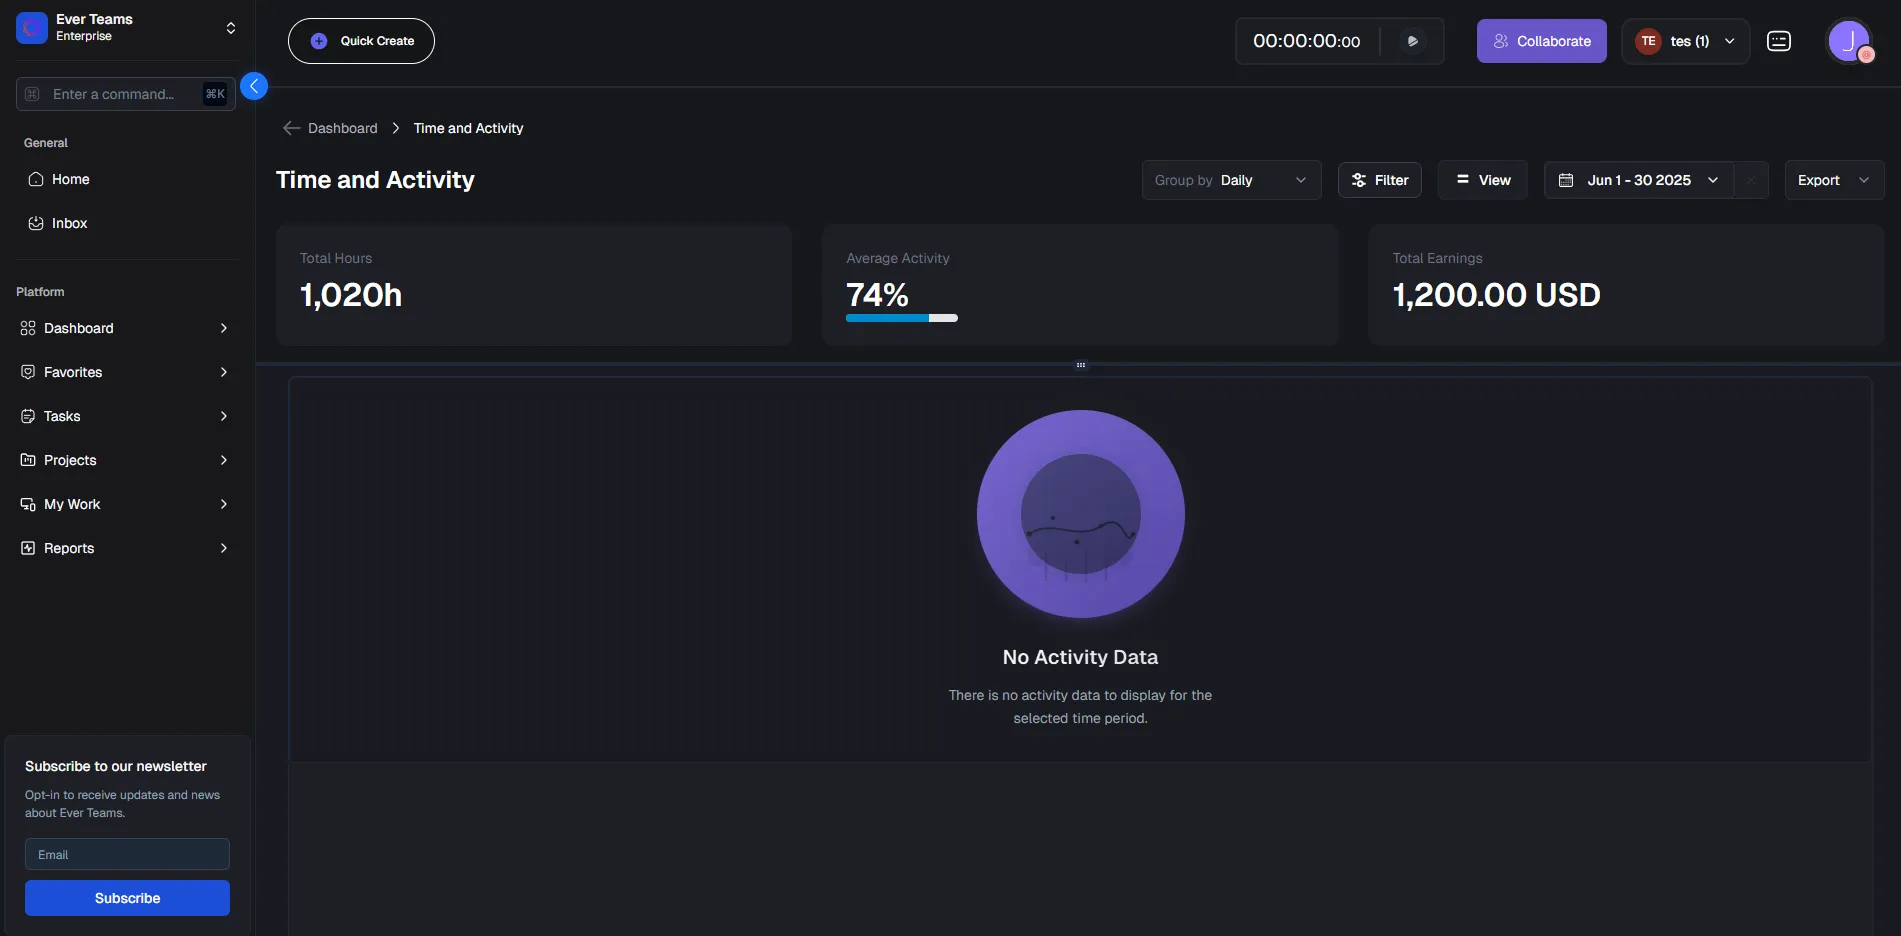Viewport: 1901px width, 936px height.
Task: Click the Projects icon in sidebar
Action: tap(28, 460)
